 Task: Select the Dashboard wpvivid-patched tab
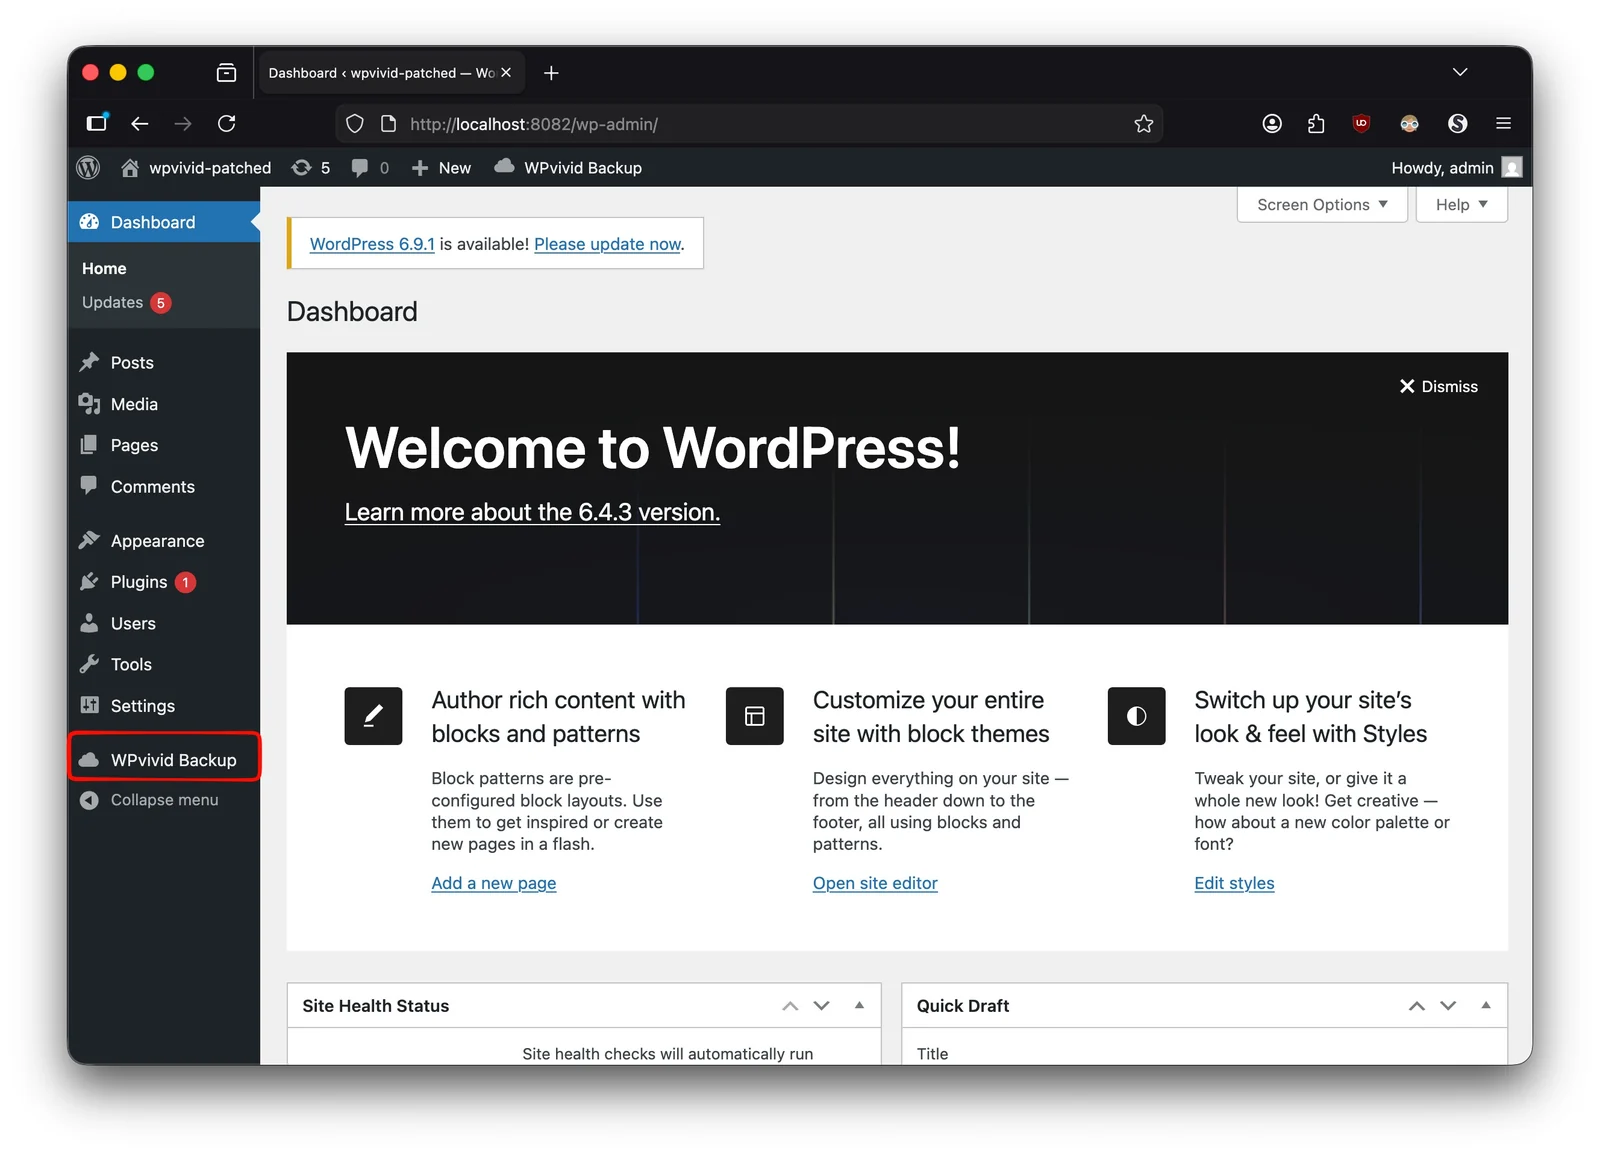(x=392, y=73)
